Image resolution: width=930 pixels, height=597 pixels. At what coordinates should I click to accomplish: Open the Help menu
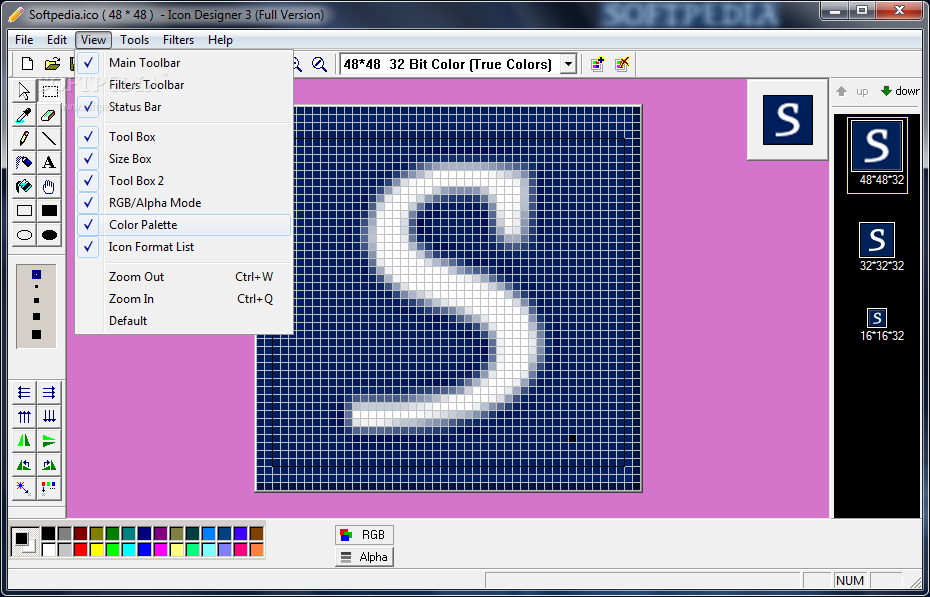click(220, 40)
